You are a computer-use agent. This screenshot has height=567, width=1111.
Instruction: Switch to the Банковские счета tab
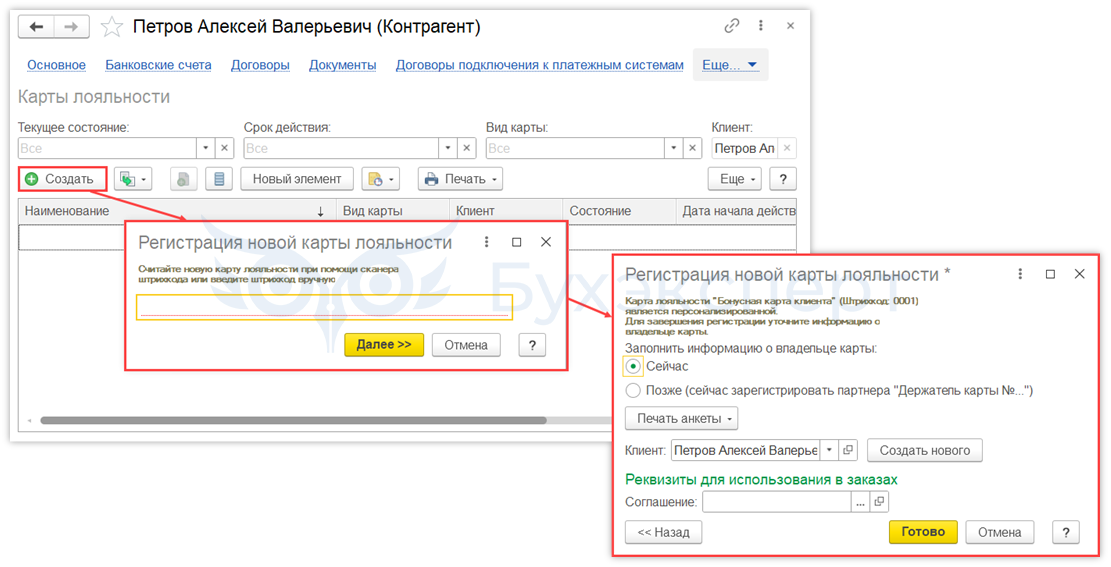158,65
